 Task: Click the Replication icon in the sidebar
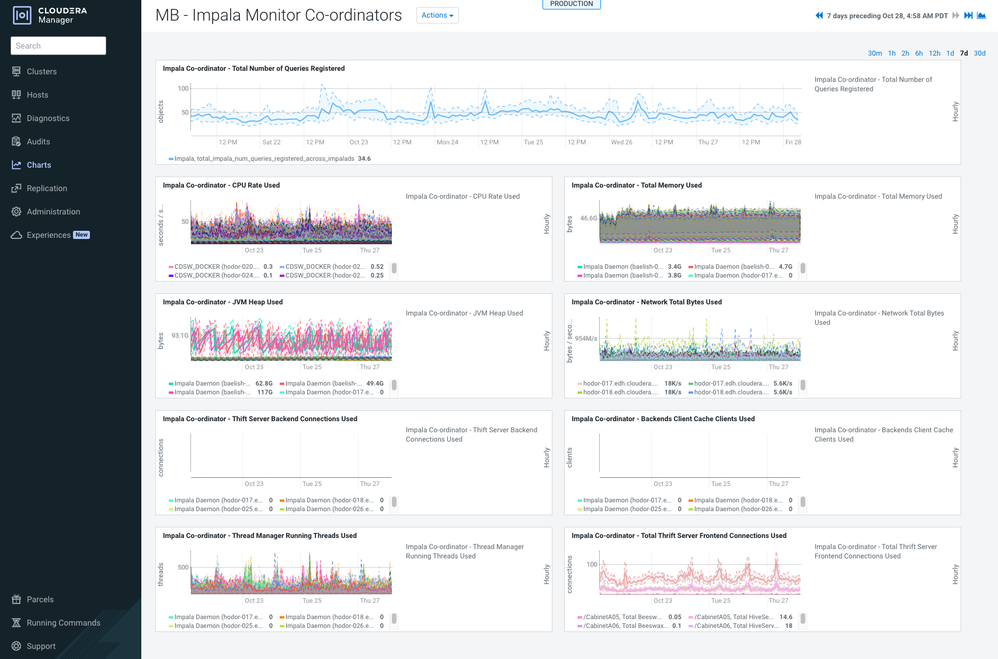tap(17, 188)
